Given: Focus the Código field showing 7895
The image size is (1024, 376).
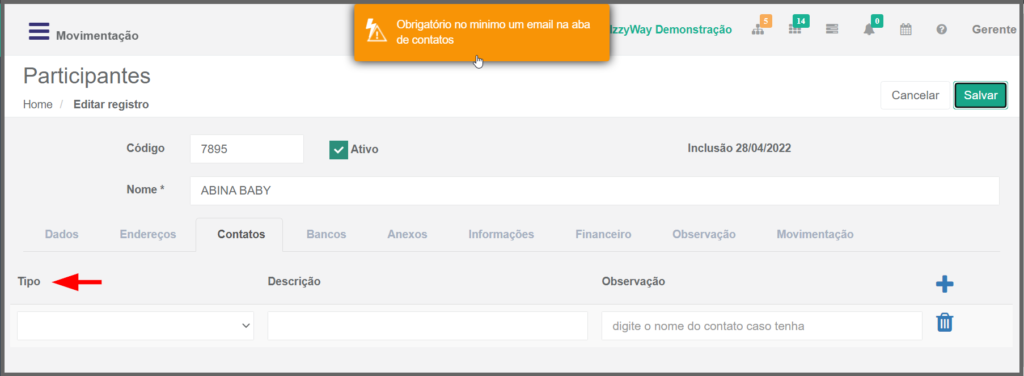Looking at the screenshot, I should click(247, 149).
